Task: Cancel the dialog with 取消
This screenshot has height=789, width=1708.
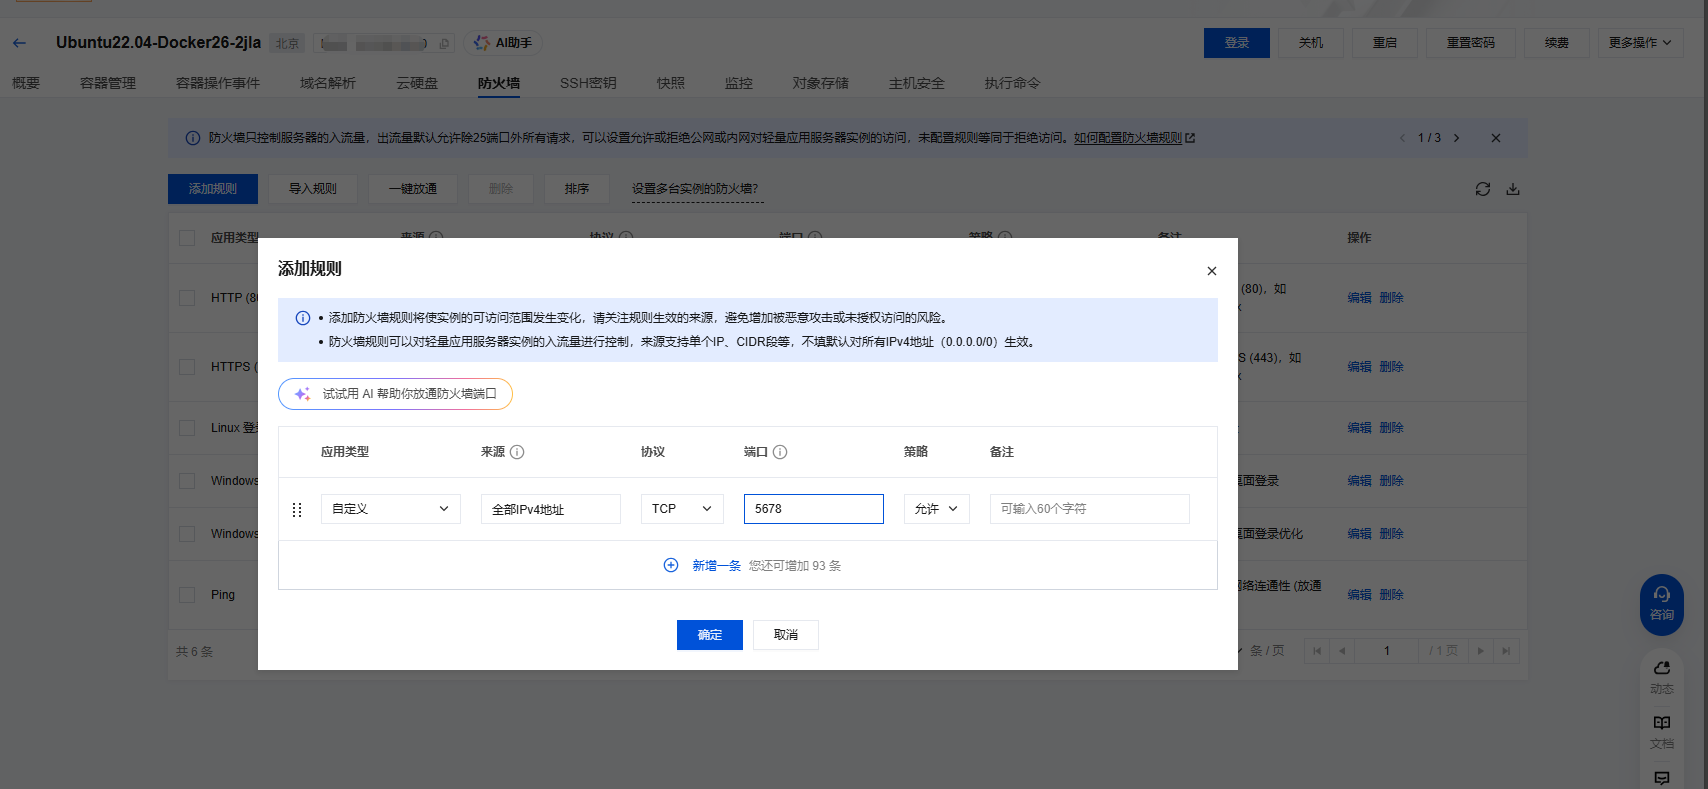Action: coord(786,635)
